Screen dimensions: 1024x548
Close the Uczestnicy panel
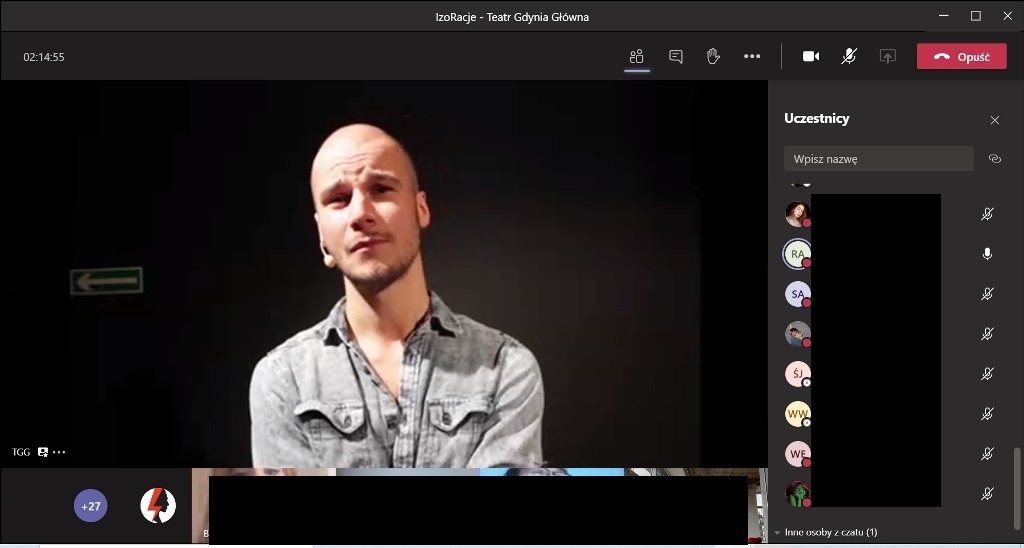[x=994, y=120]
